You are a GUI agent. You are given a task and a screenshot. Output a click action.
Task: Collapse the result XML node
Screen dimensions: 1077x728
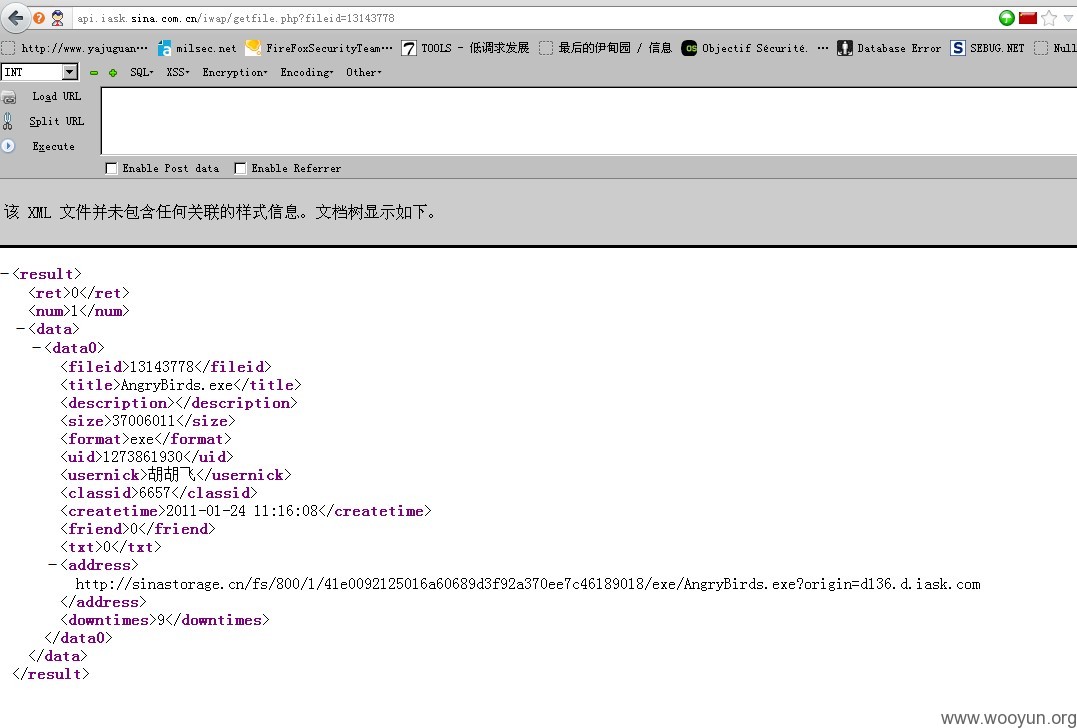tap(5, 274)
